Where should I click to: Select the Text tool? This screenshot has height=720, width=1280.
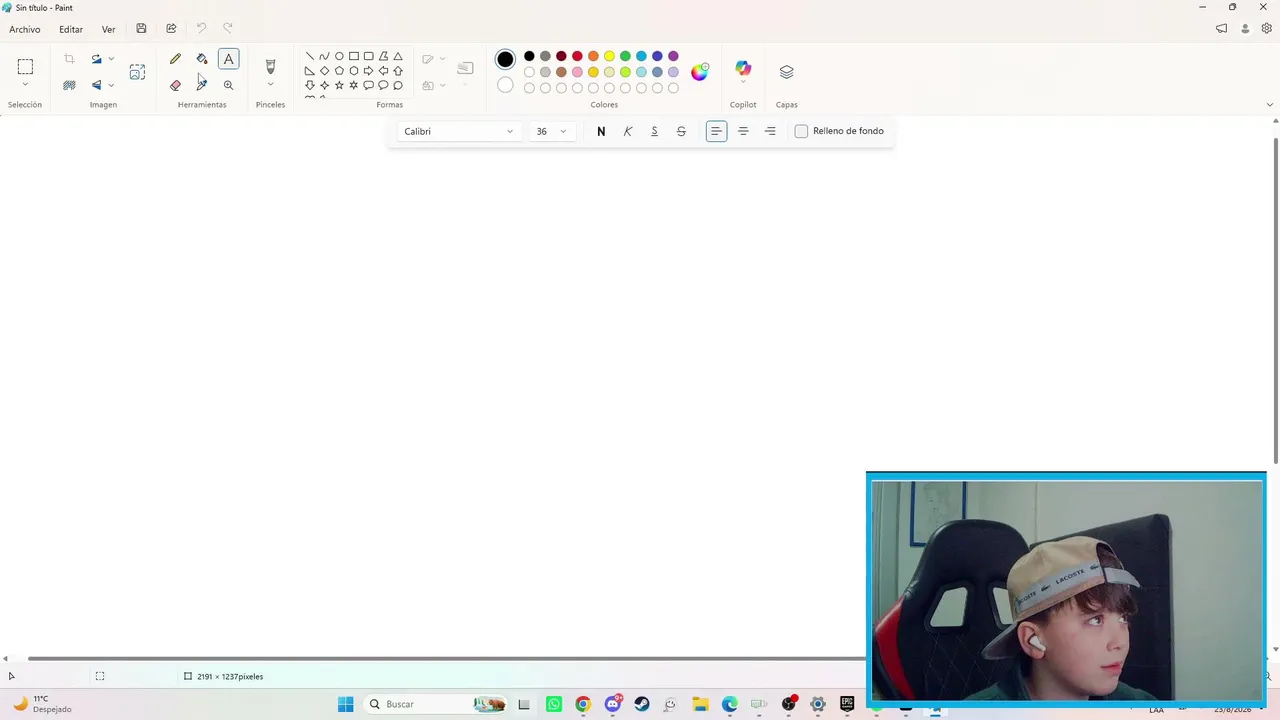click(x=229, y=59)
